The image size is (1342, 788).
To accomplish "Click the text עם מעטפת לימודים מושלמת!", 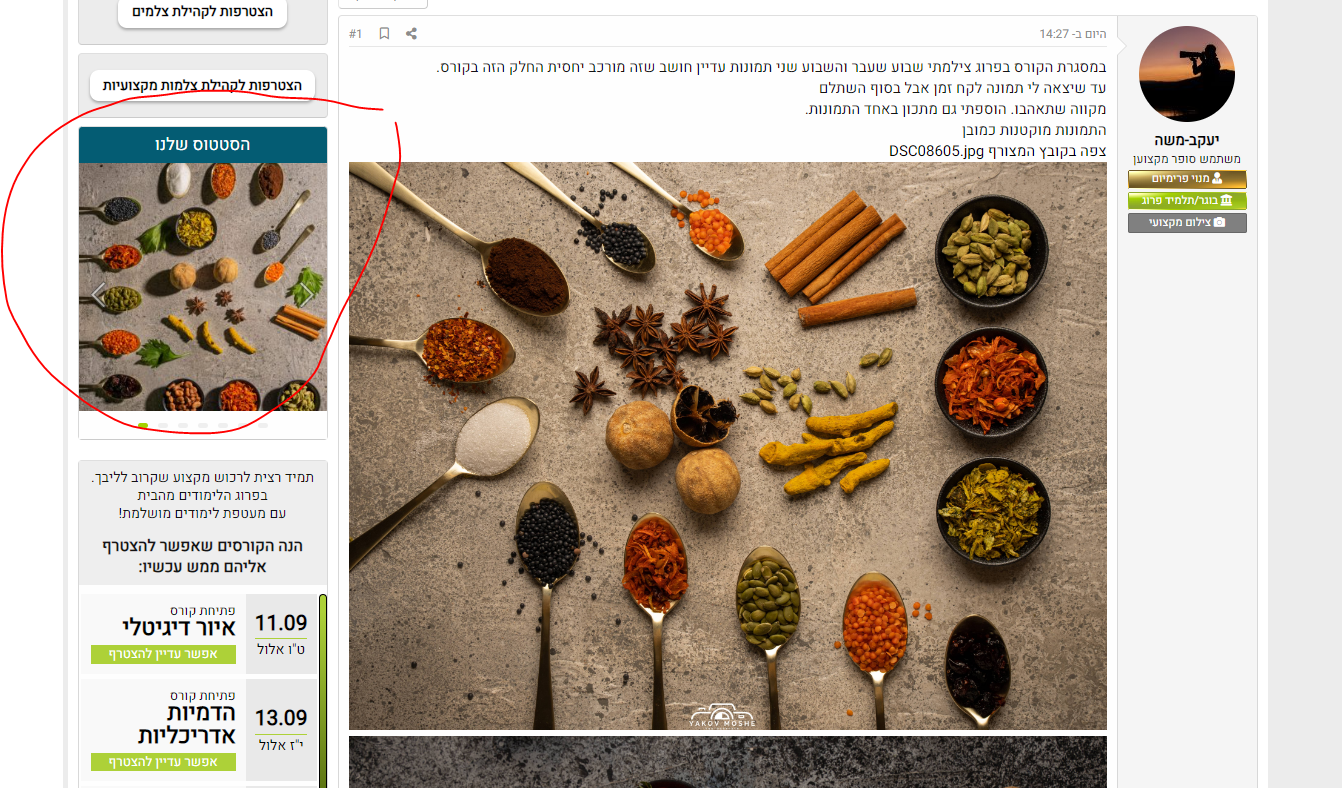I will (x=203, y=513).
